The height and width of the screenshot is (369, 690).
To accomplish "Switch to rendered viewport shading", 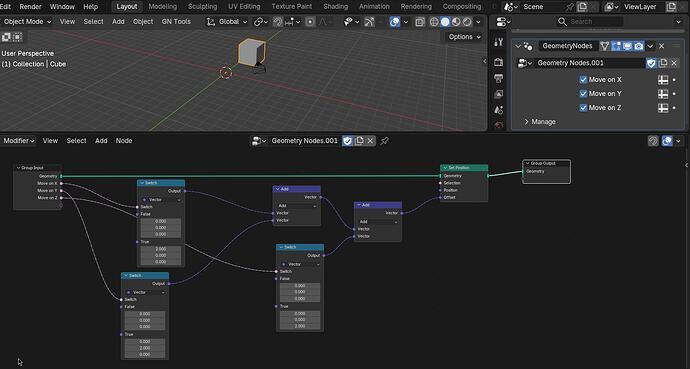I will (x=467, y=22).
